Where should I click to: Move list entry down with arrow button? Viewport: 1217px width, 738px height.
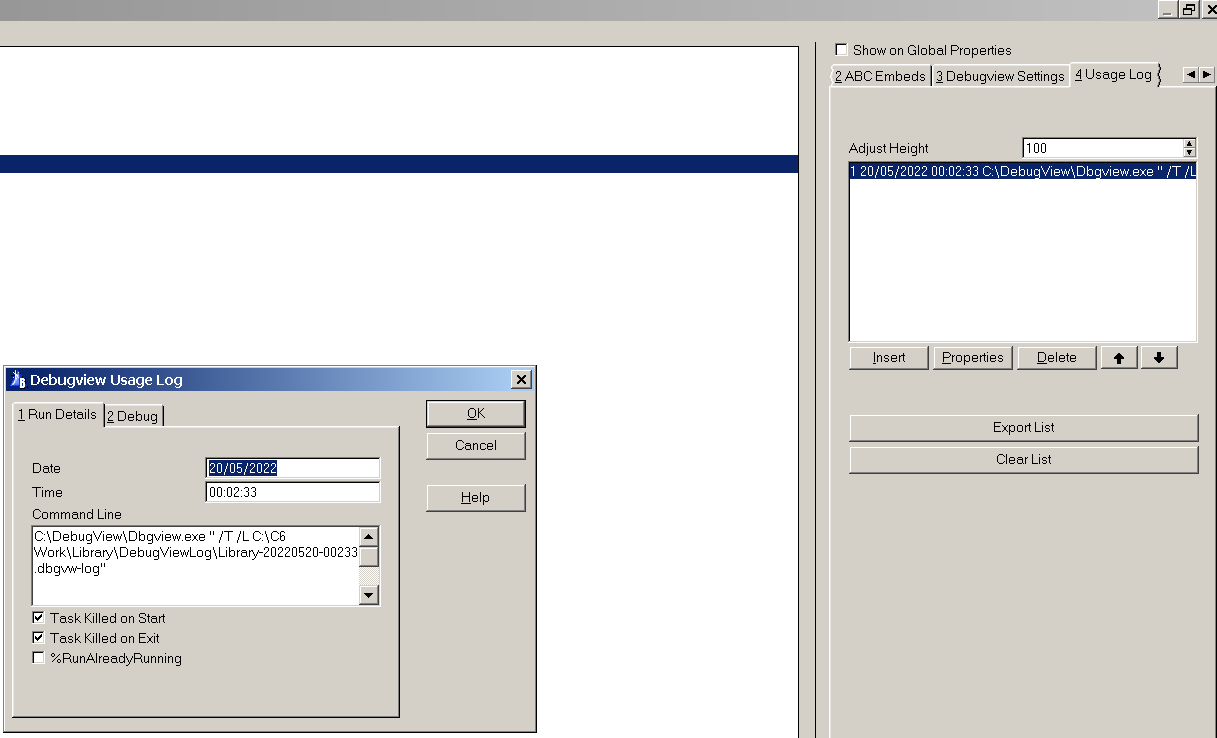coord(1158,358)
